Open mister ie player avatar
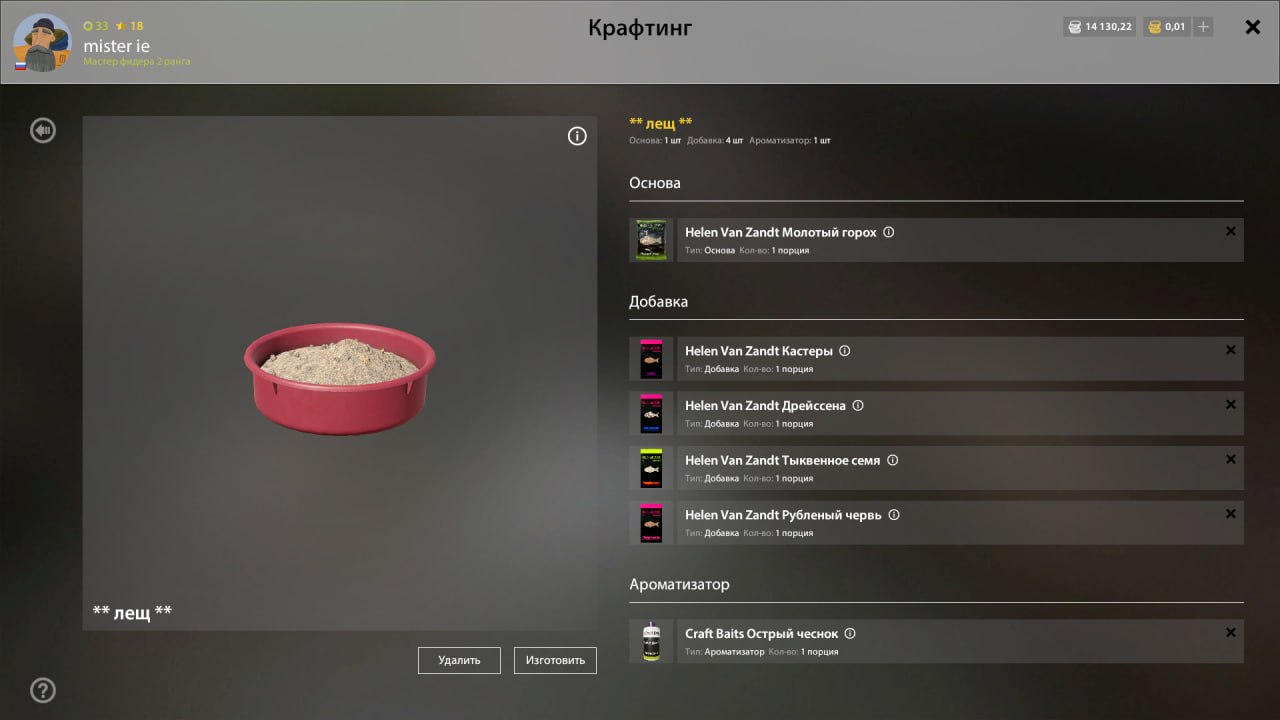This screenshot has width=1280, height=720. [x=42, y=43]
